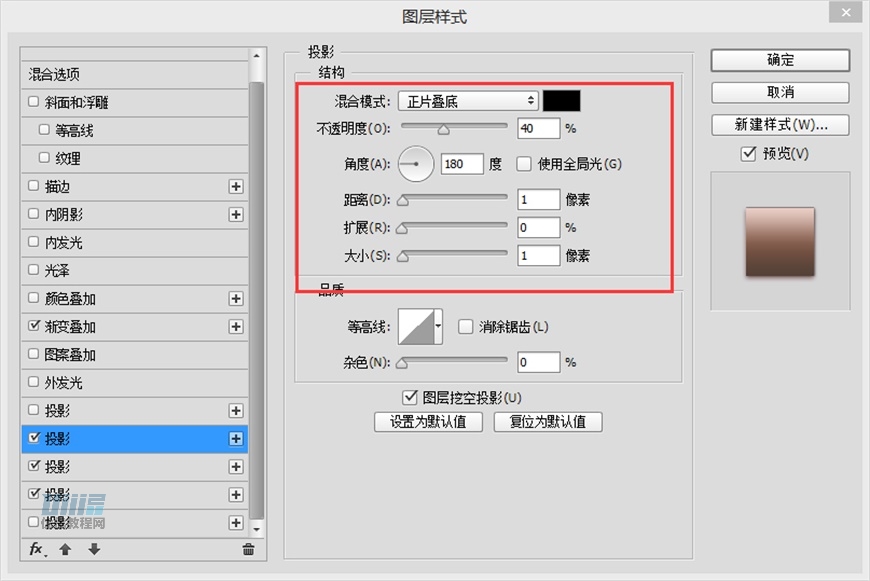Screen dimensions: 870x581
Task: Open the 混合模式 dropdown showing 正片叠底
Action: pyautogui.click(x=468, y=101)
